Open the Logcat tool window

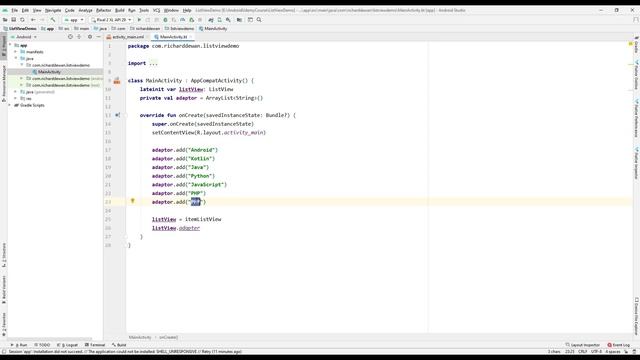[x=67, y=345]
